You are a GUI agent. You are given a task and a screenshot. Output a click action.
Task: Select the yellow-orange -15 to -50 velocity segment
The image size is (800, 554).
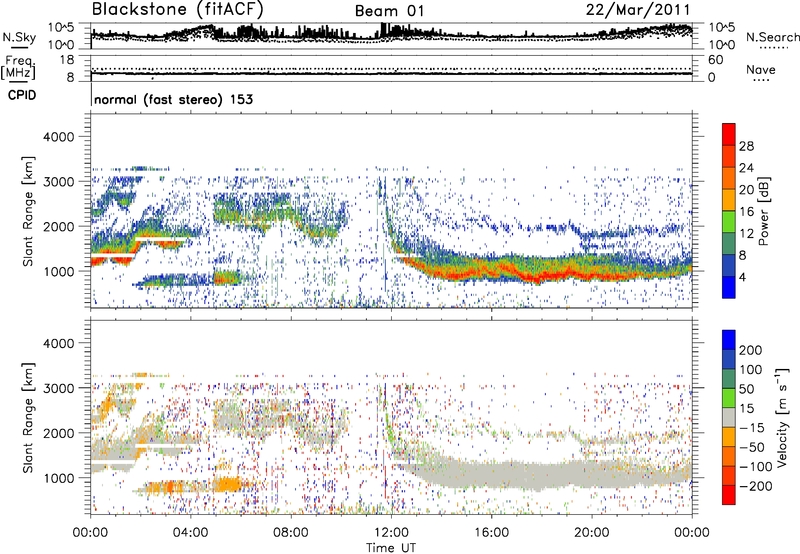tap(729, 437)
